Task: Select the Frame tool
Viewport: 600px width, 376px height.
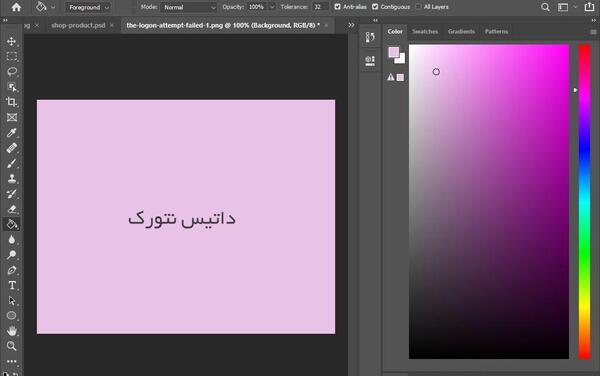Action: [x=11, y=117]
